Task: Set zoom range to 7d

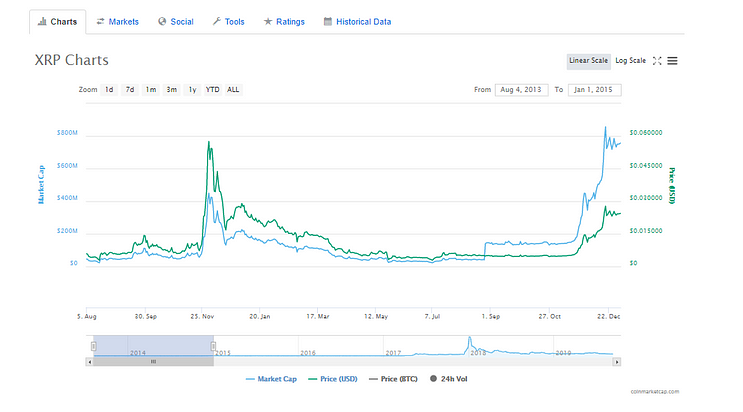Action: (x=130, y=90)
